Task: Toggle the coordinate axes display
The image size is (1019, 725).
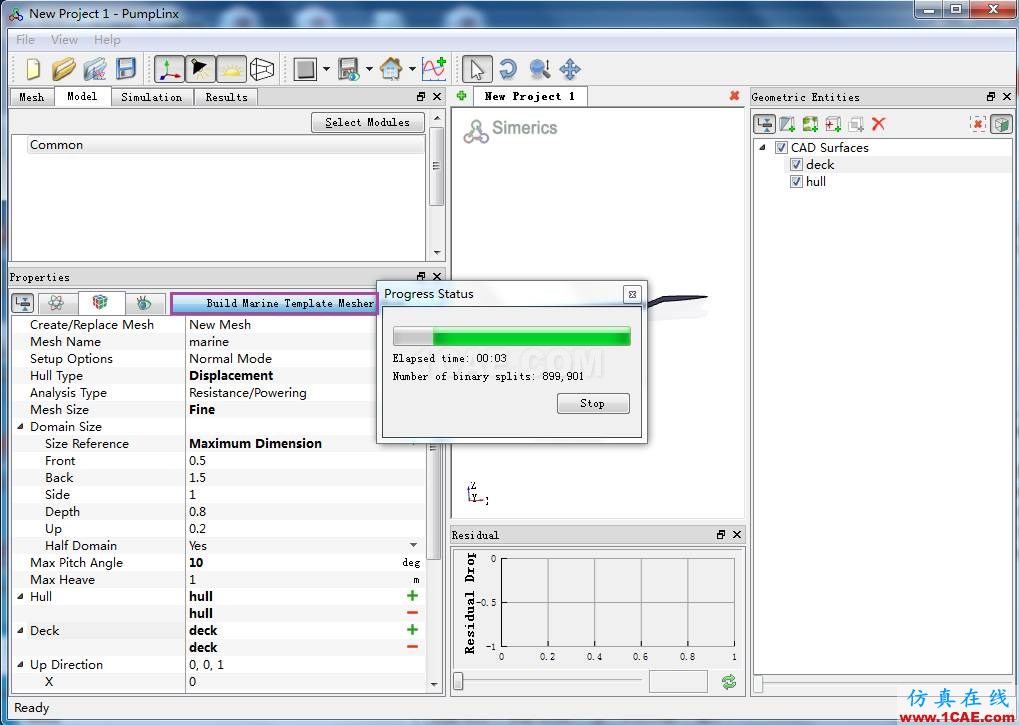Action: coord(169,69)
